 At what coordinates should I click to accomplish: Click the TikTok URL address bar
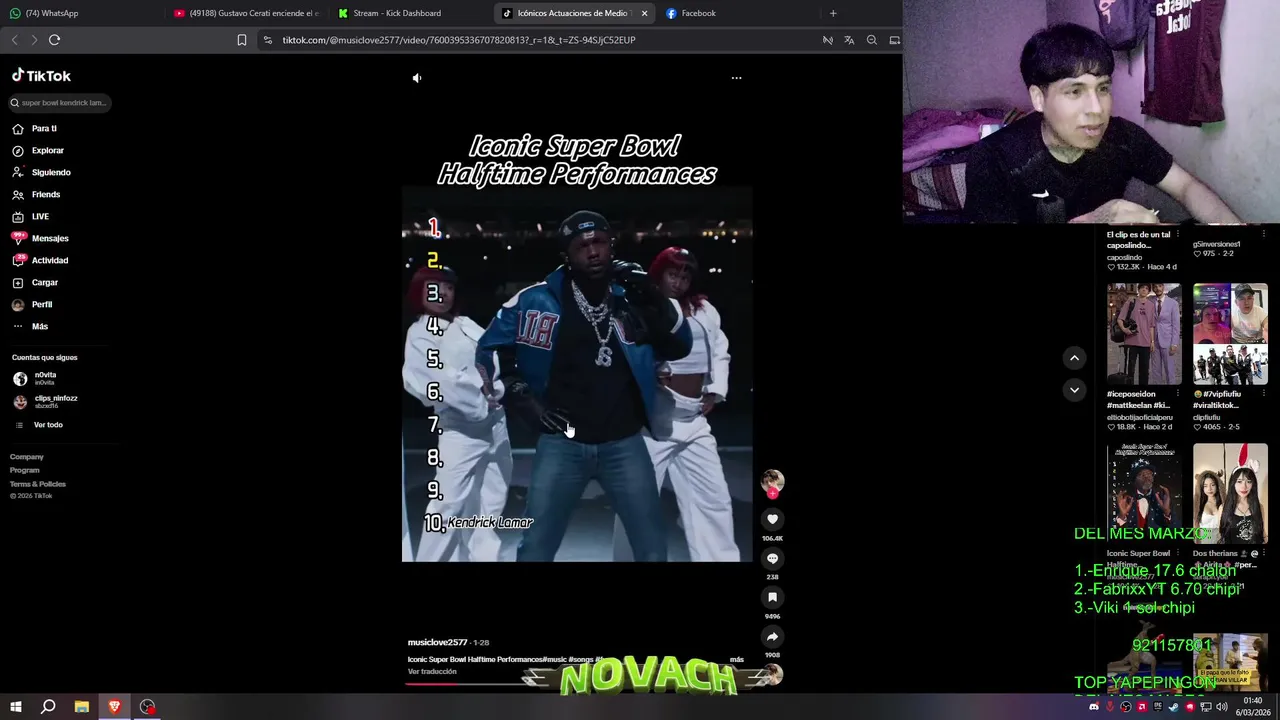[540, 40]
